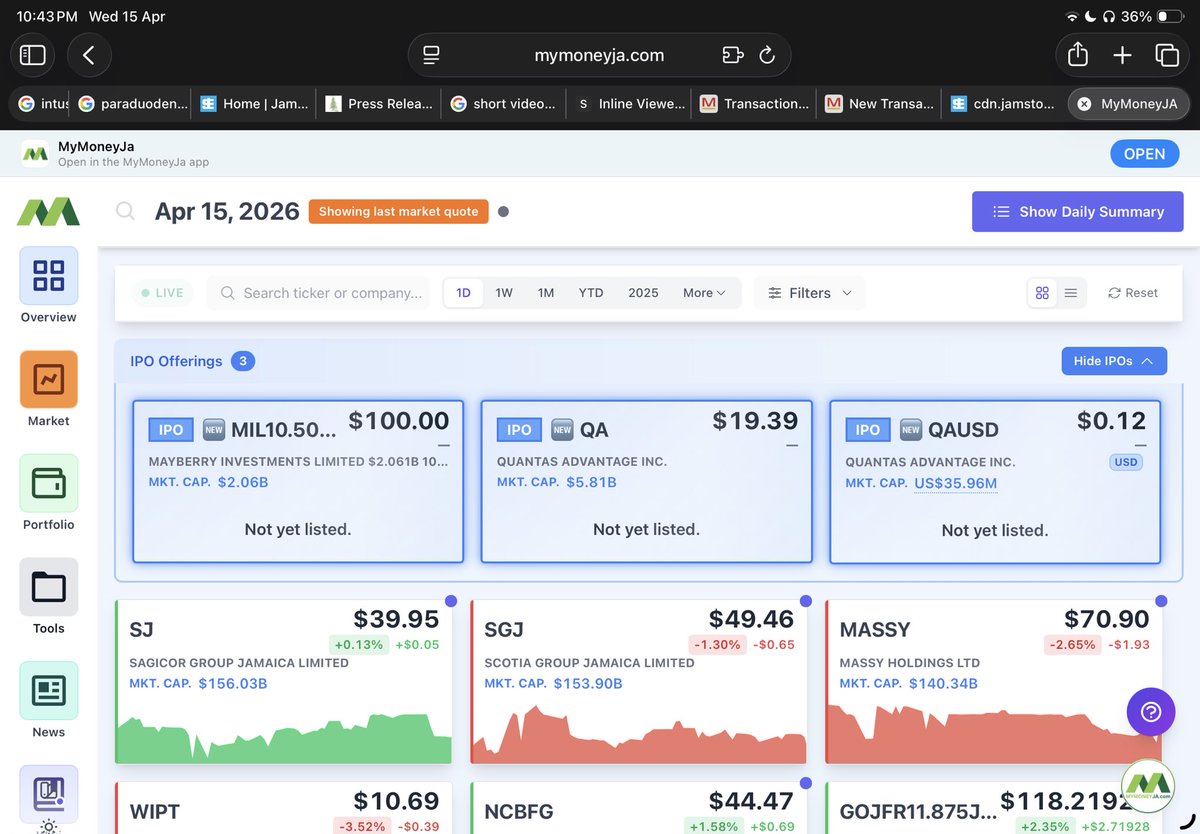Click the grey status dot beside quote badge
The image size is (1200, 834).
(503, 212)
